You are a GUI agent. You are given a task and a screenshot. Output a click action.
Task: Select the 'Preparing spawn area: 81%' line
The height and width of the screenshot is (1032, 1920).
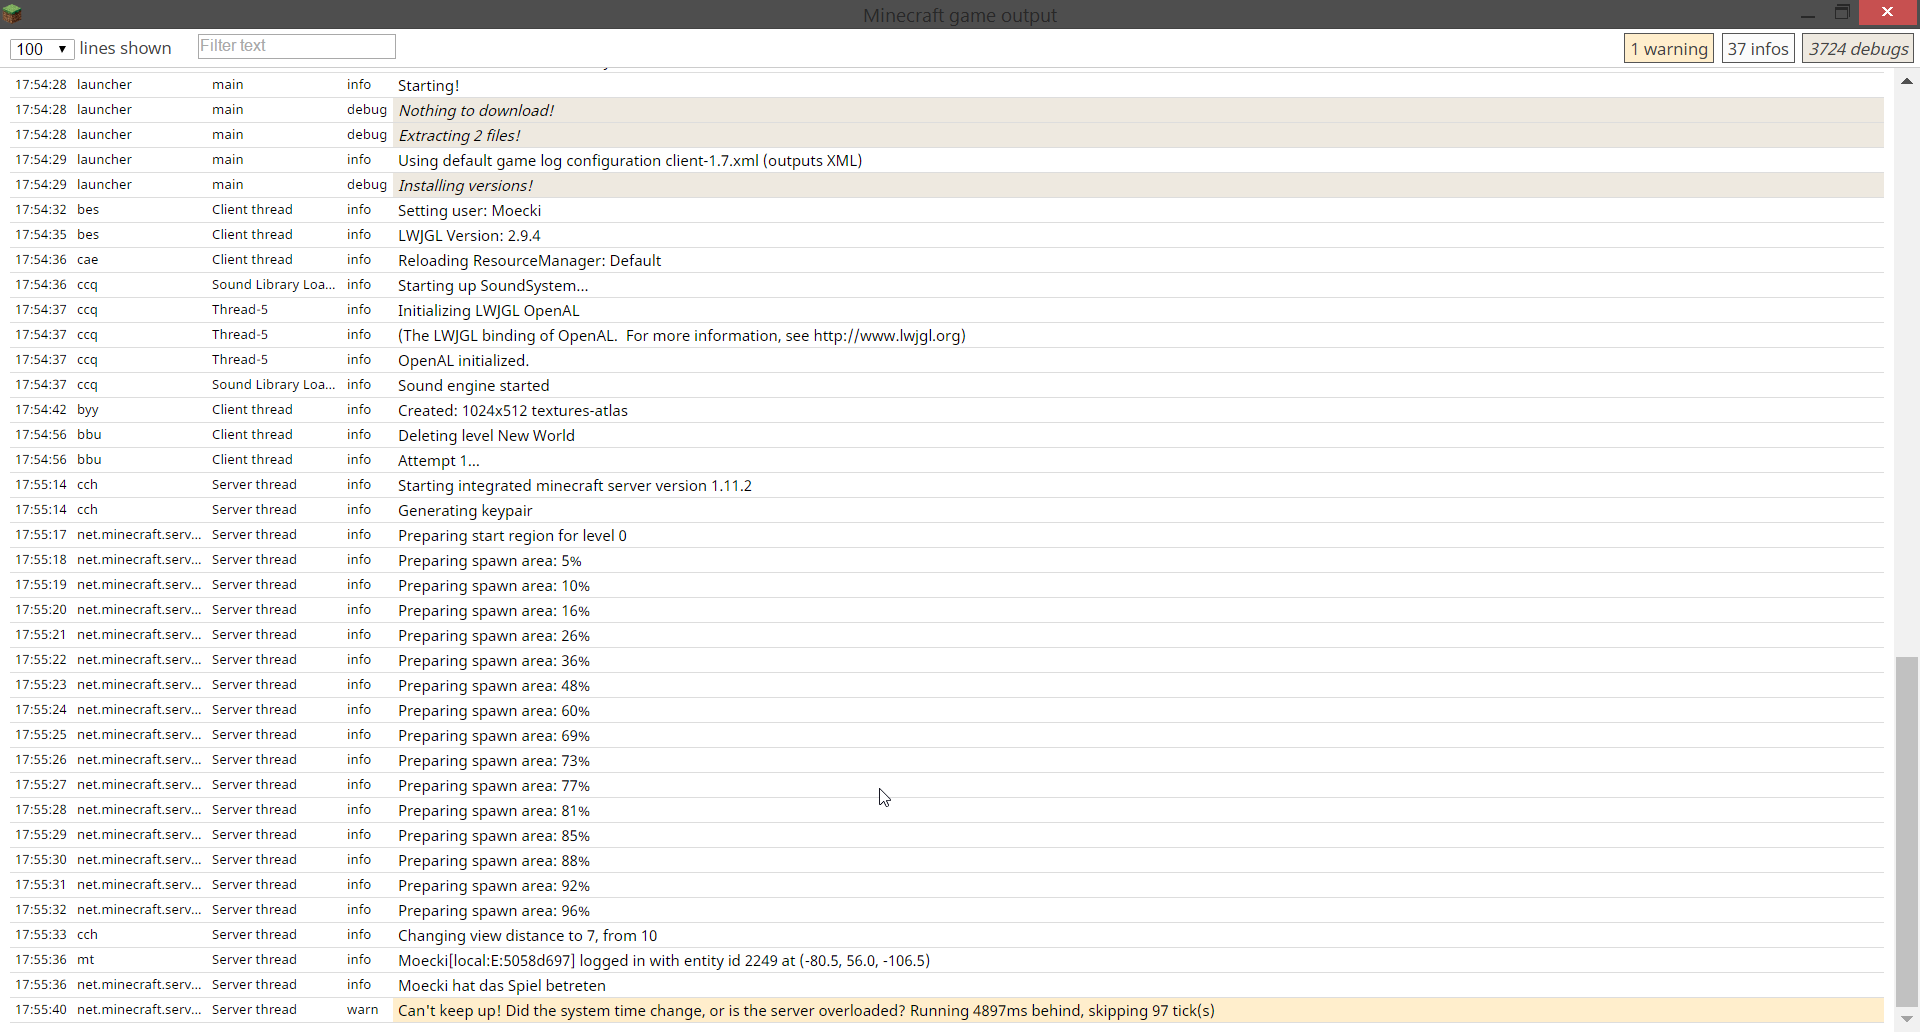tap(947, 810)
